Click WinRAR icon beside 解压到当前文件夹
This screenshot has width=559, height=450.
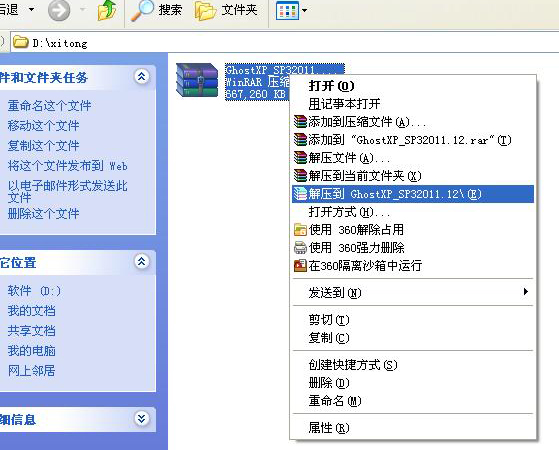(300, 175)
